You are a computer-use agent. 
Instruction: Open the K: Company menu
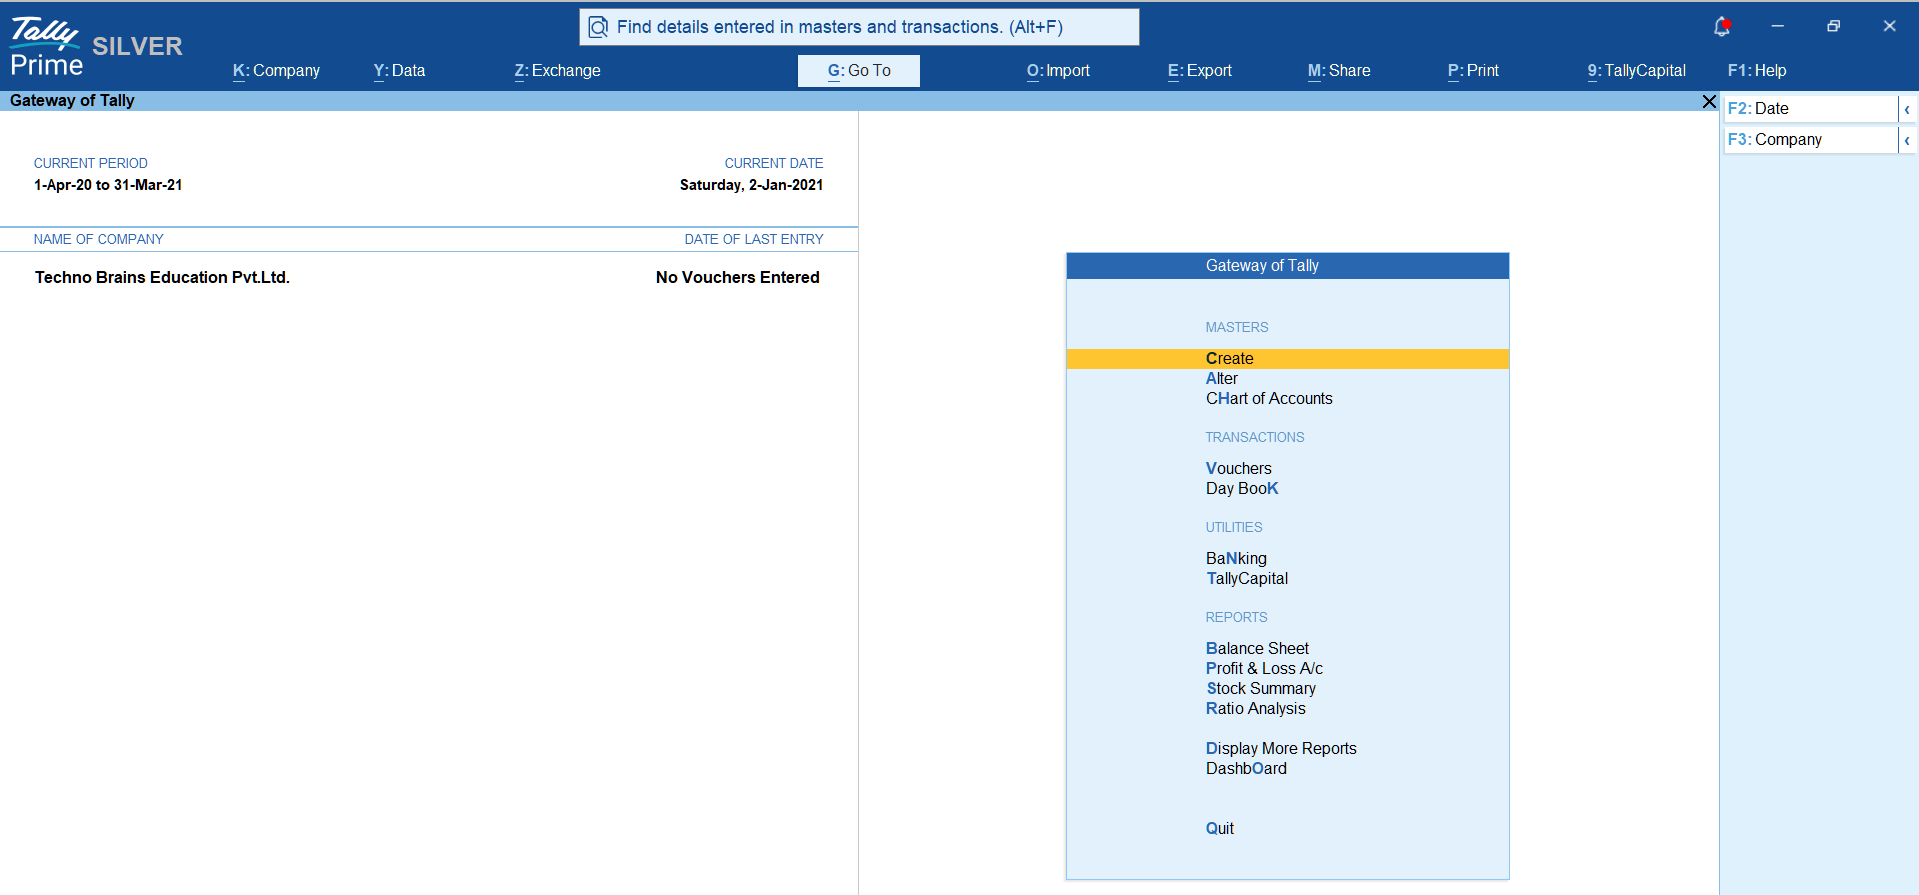pyautogui.click(x=276, y=71)
